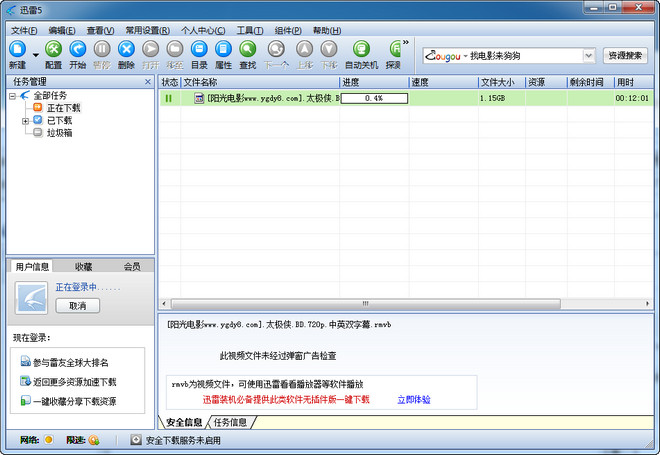Click the 1.15GB file size cell

492,98
